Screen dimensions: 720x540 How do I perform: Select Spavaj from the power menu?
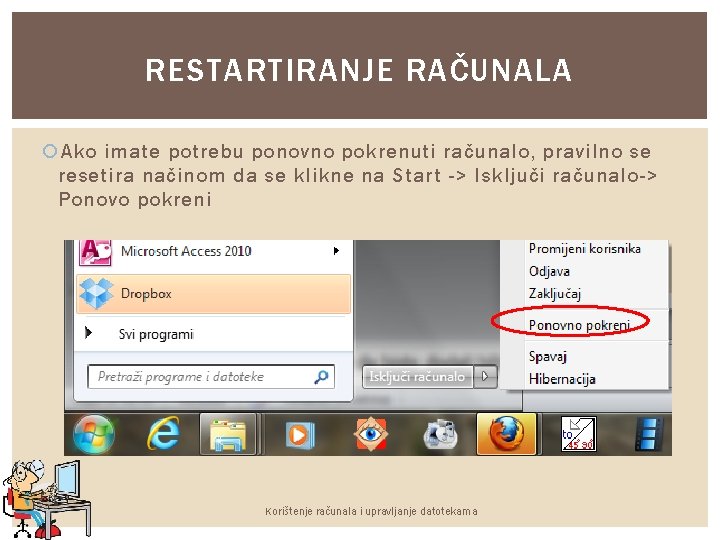click(x=548, y=356)
